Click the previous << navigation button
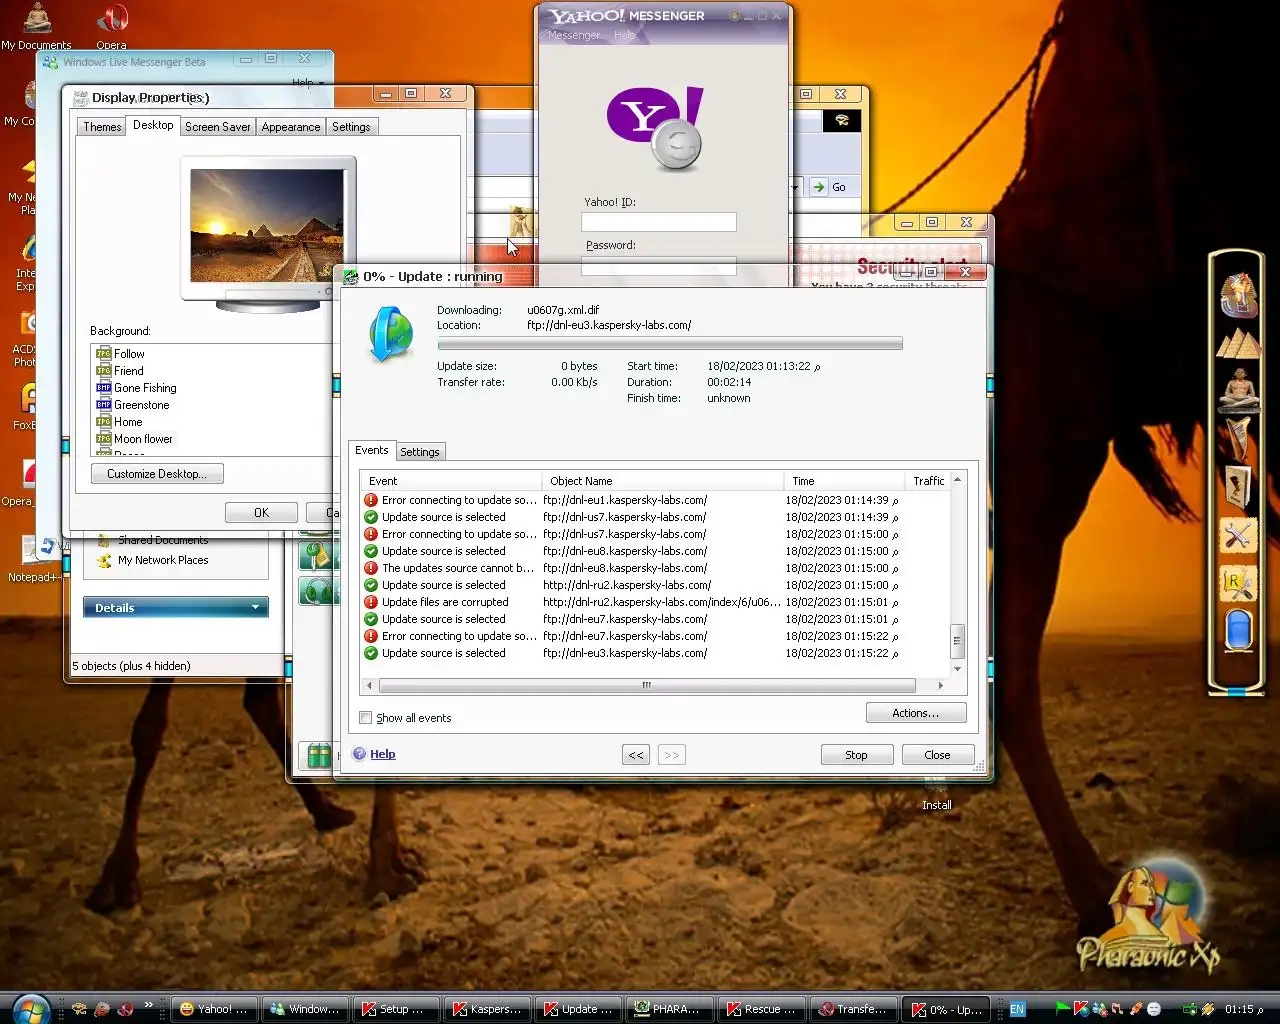Image resolution: width=1280 pixels, height=1024 pixels. pyautogui.click(x=636, y=755)
